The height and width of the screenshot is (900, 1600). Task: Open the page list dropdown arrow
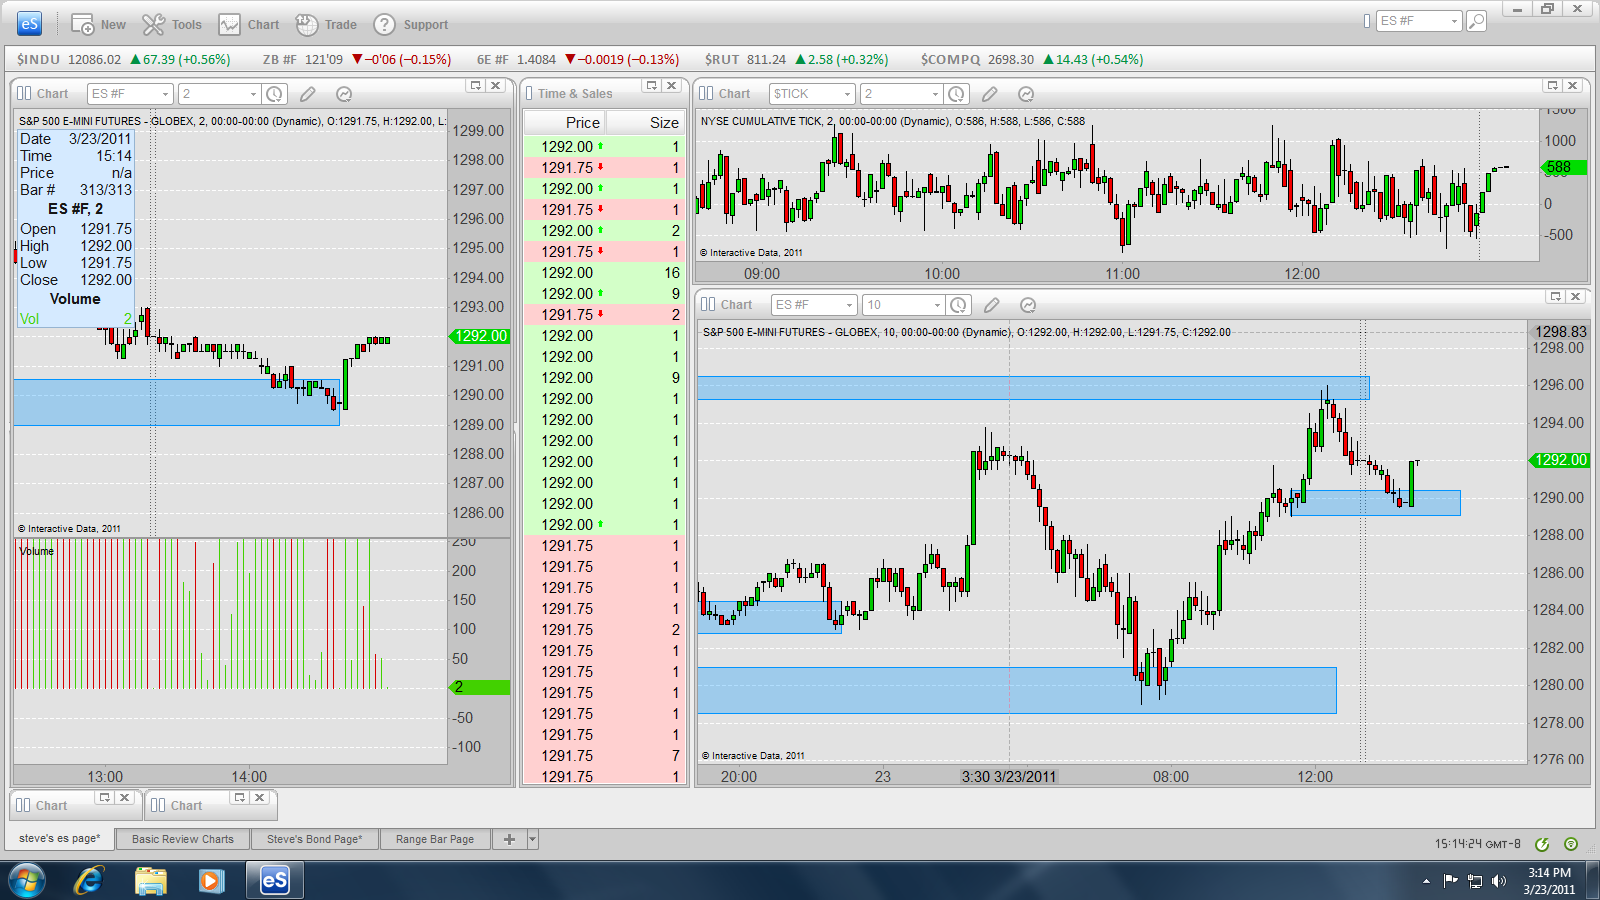(x=533, y=839)
